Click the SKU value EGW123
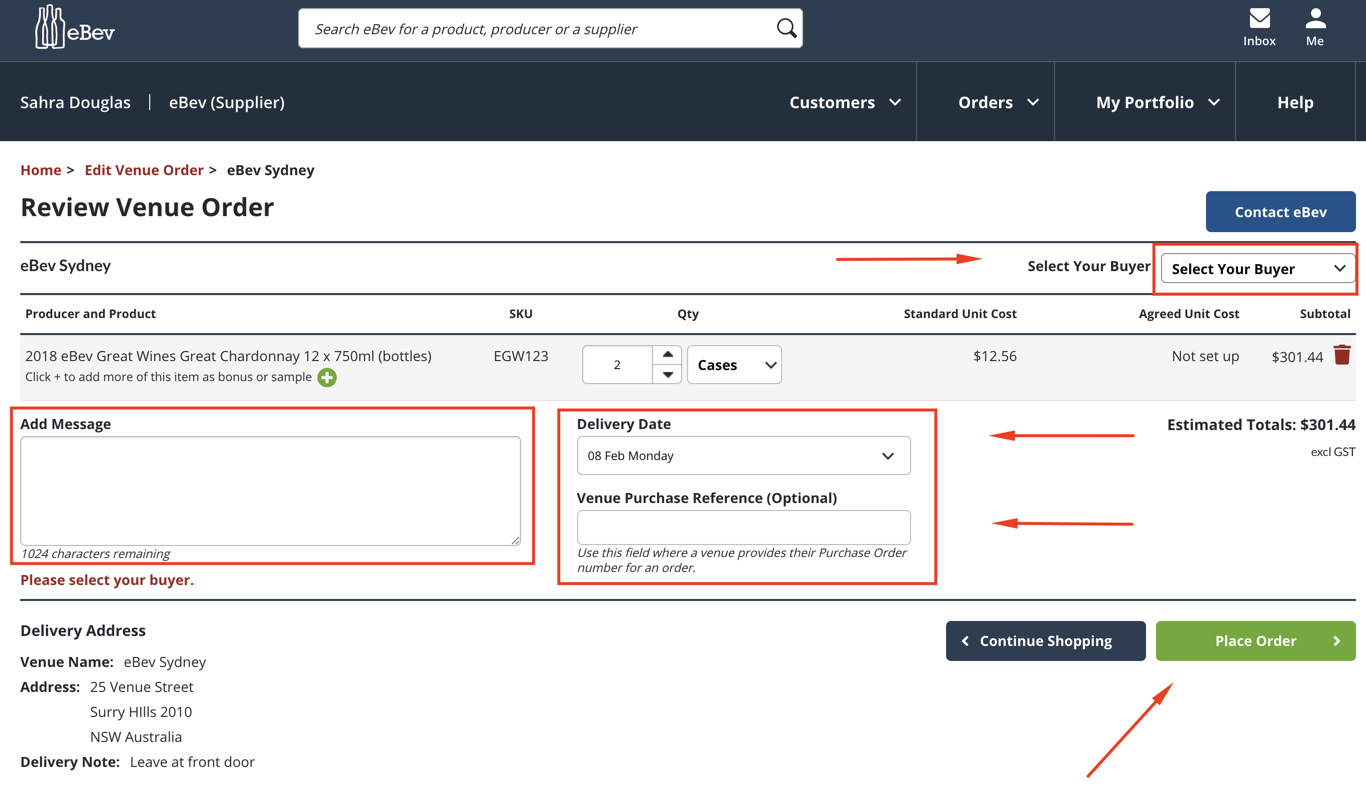1366x808 pixels. tap(521, 356)
